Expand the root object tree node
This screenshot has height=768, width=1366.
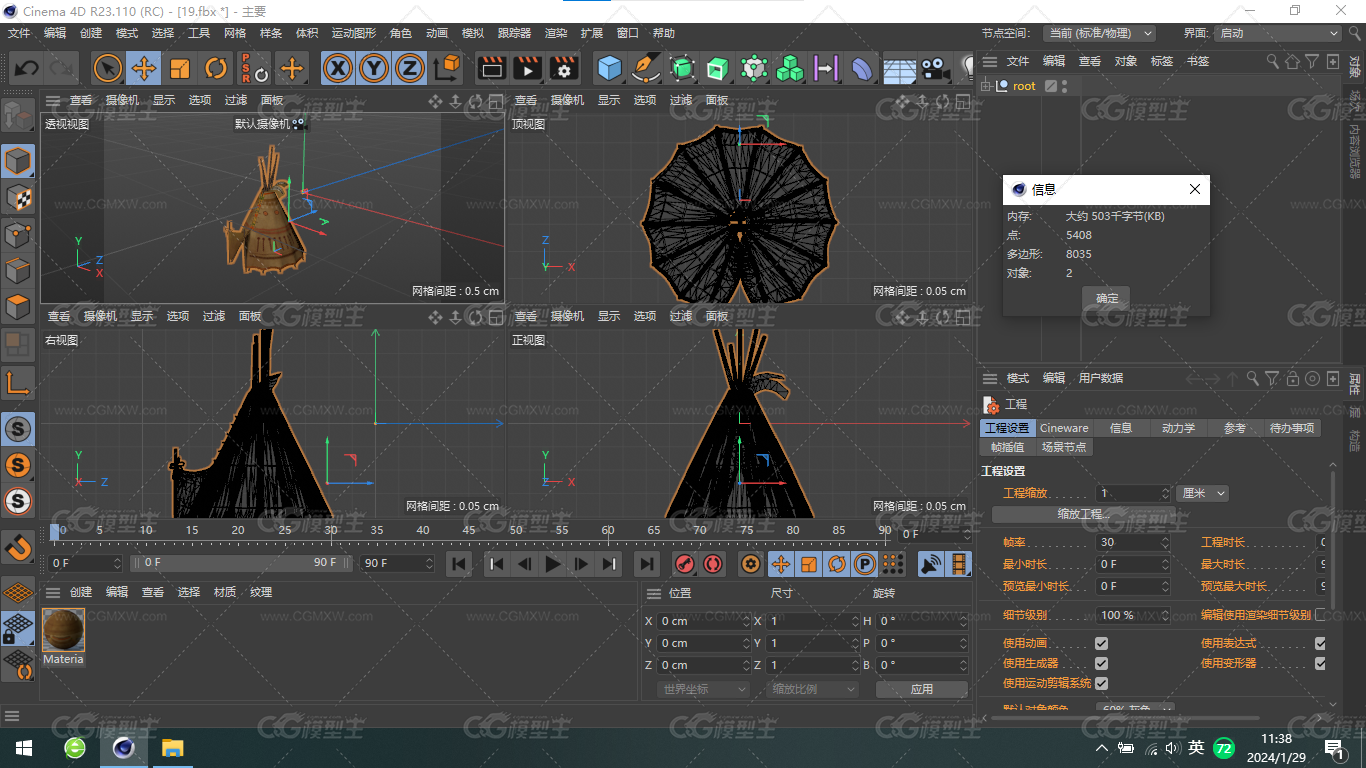pos(986,86)
